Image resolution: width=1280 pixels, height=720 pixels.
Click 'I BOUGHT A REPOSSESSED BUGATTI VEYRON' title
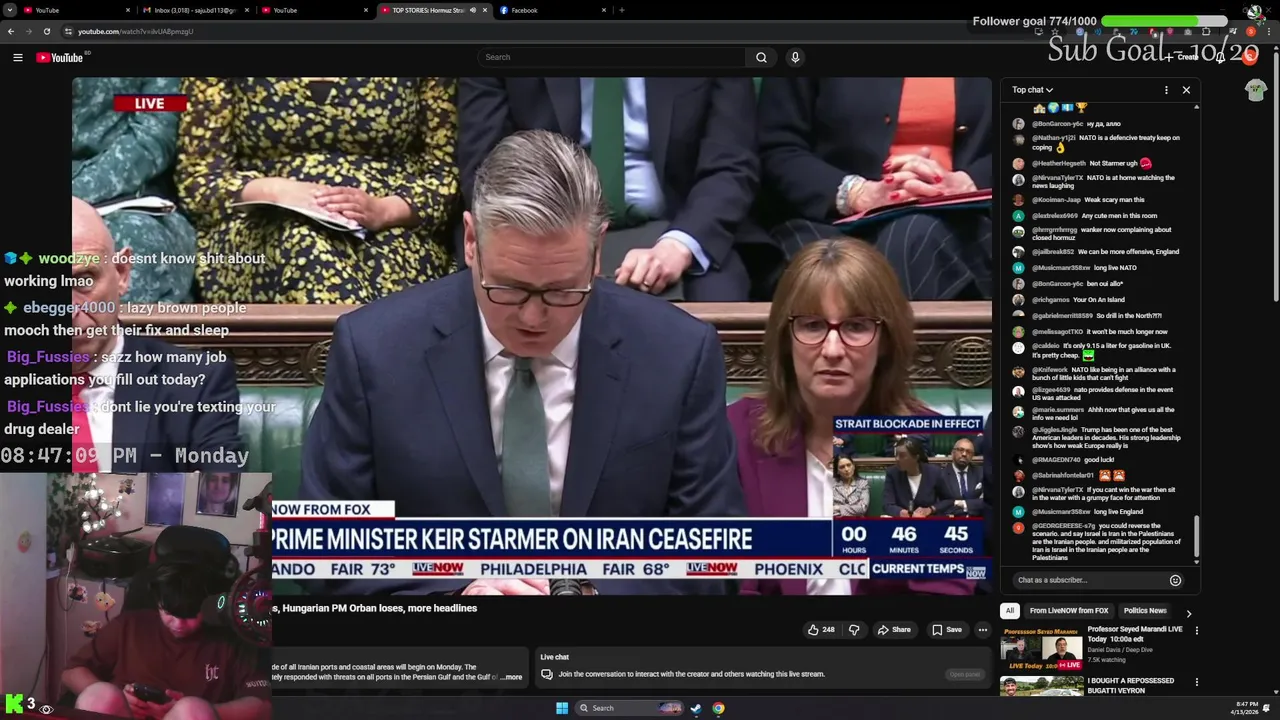click(x=1130, y=685)
